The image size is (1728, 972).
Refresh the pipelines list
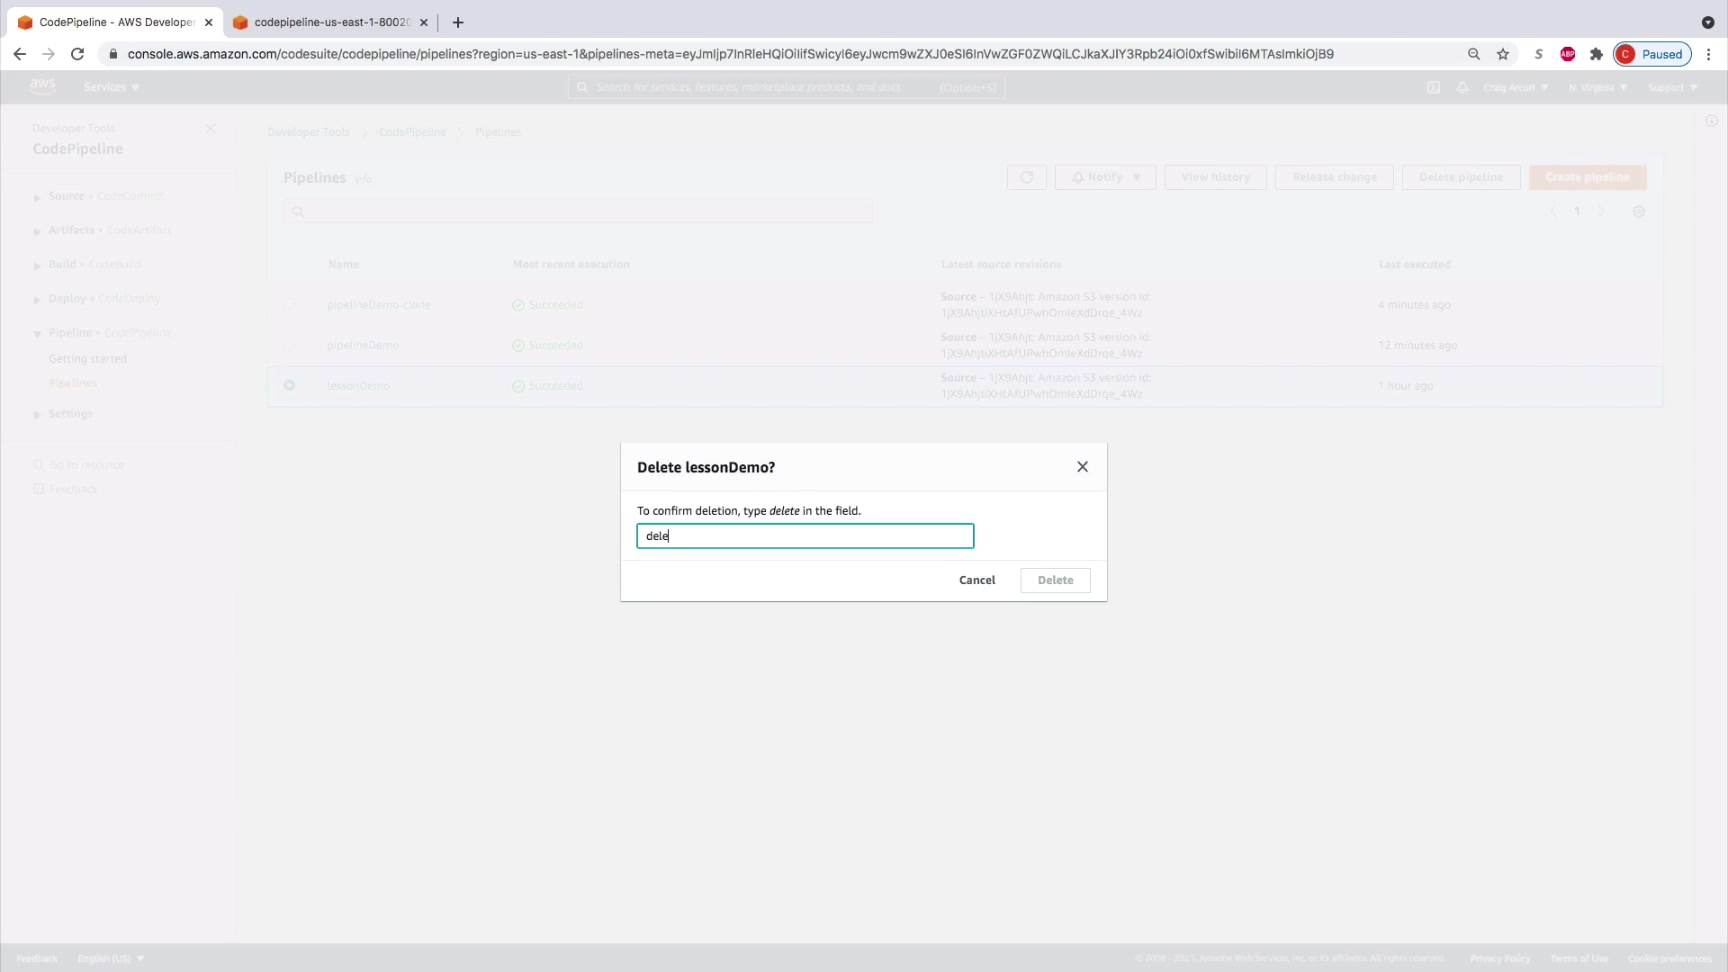1027,177
